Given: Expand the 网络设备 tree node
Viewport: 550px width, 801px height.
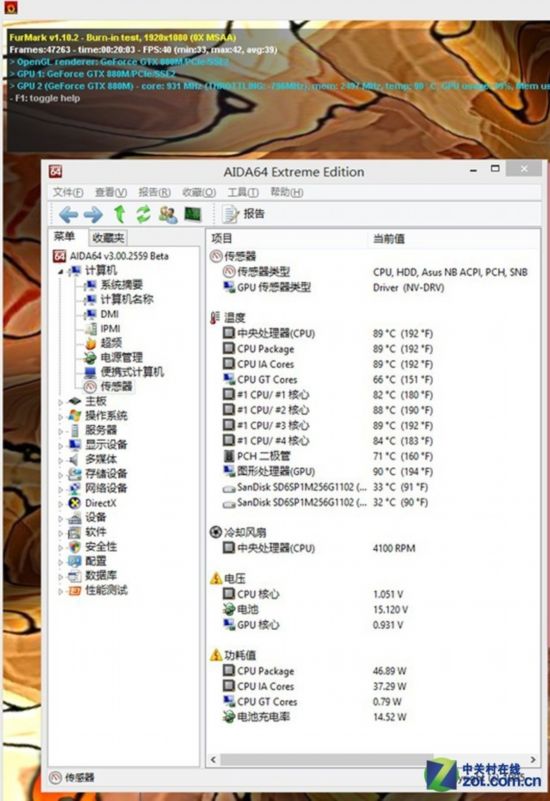Looking at the screenshot, I should [61, 489].
